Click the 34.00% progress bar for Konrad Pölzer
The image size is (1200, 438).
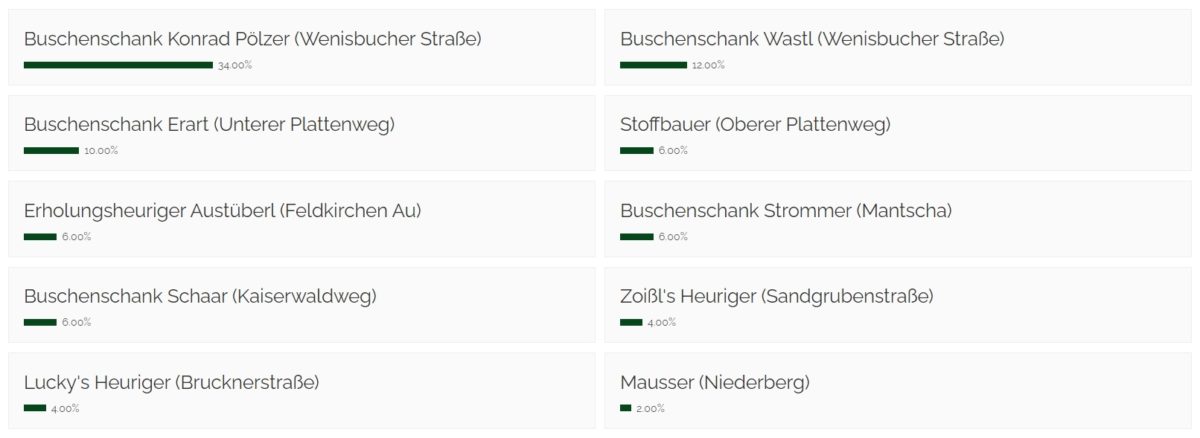[x=118, y=65]
